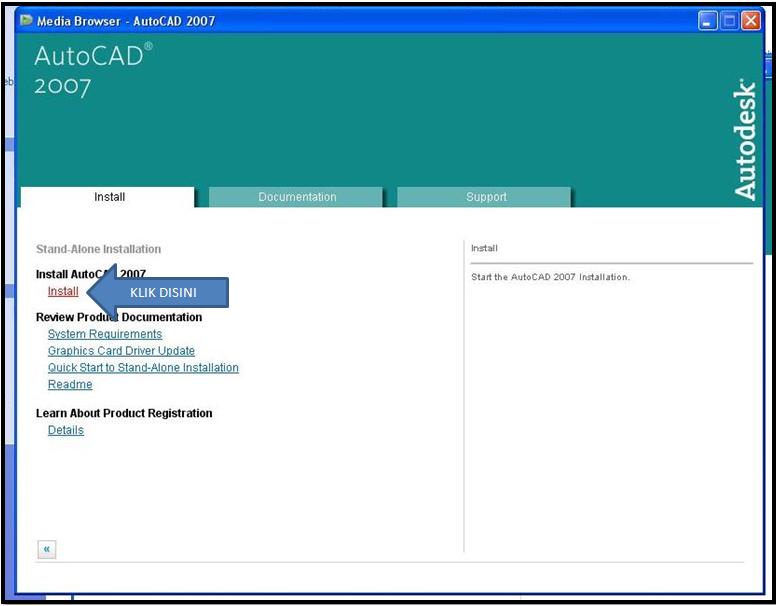Click the double-chevron back button
The width and height of the screenshot is (776, 606).
(47, 549)
